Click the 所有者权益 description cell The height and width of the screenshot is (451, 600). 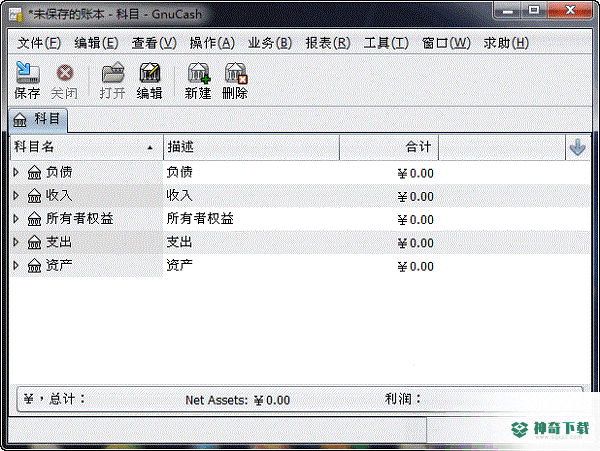[x=200, y=219]
